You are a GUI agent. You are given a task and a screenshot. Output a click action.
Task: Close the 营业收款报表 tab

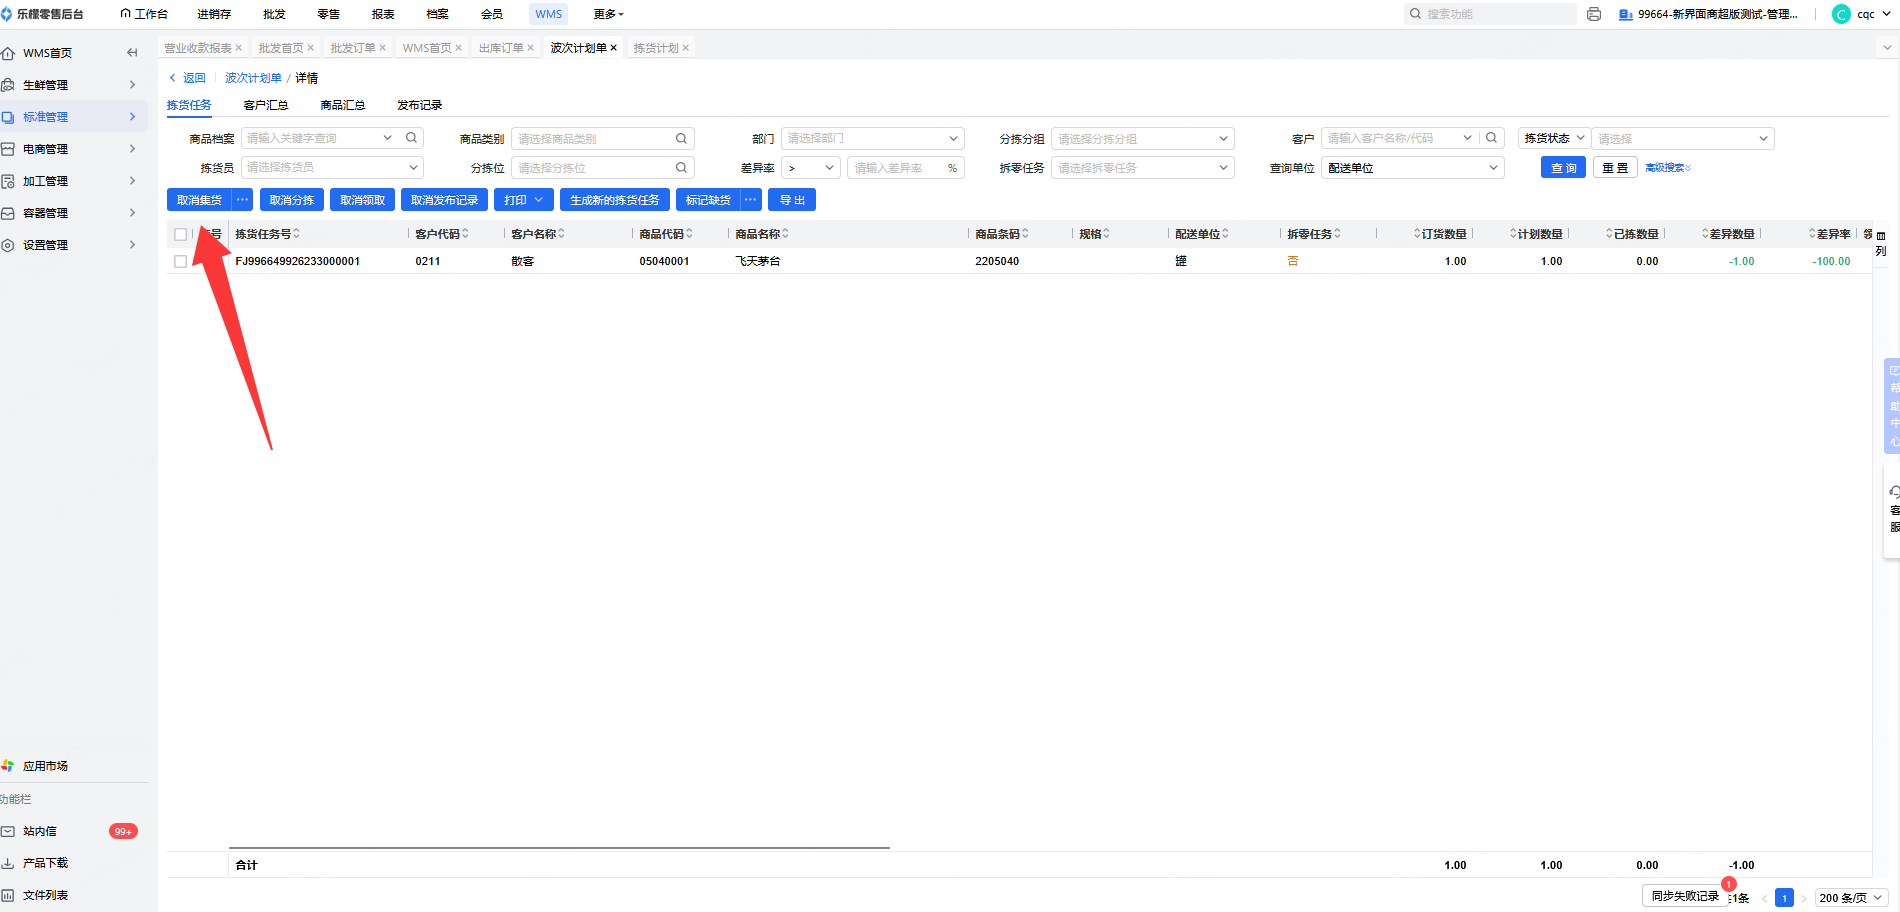coord(239,48)
